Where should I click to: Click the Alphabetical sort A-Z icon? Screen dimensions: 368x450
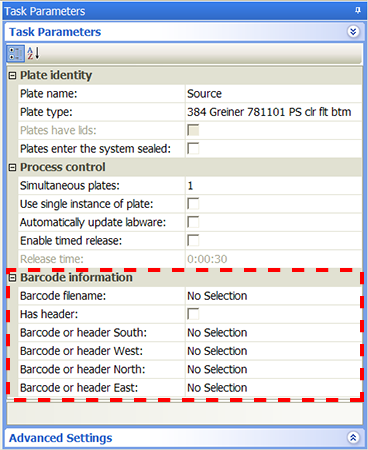pyautogui.click(x=33, y=53)
